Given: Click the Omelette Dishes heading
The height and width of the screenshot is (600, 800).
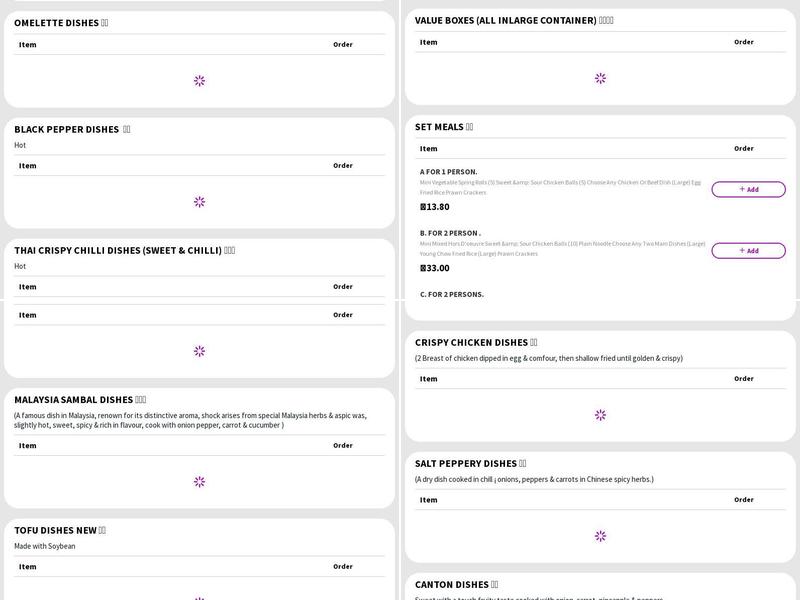Looking at the screenshot, I should (61, 23).
